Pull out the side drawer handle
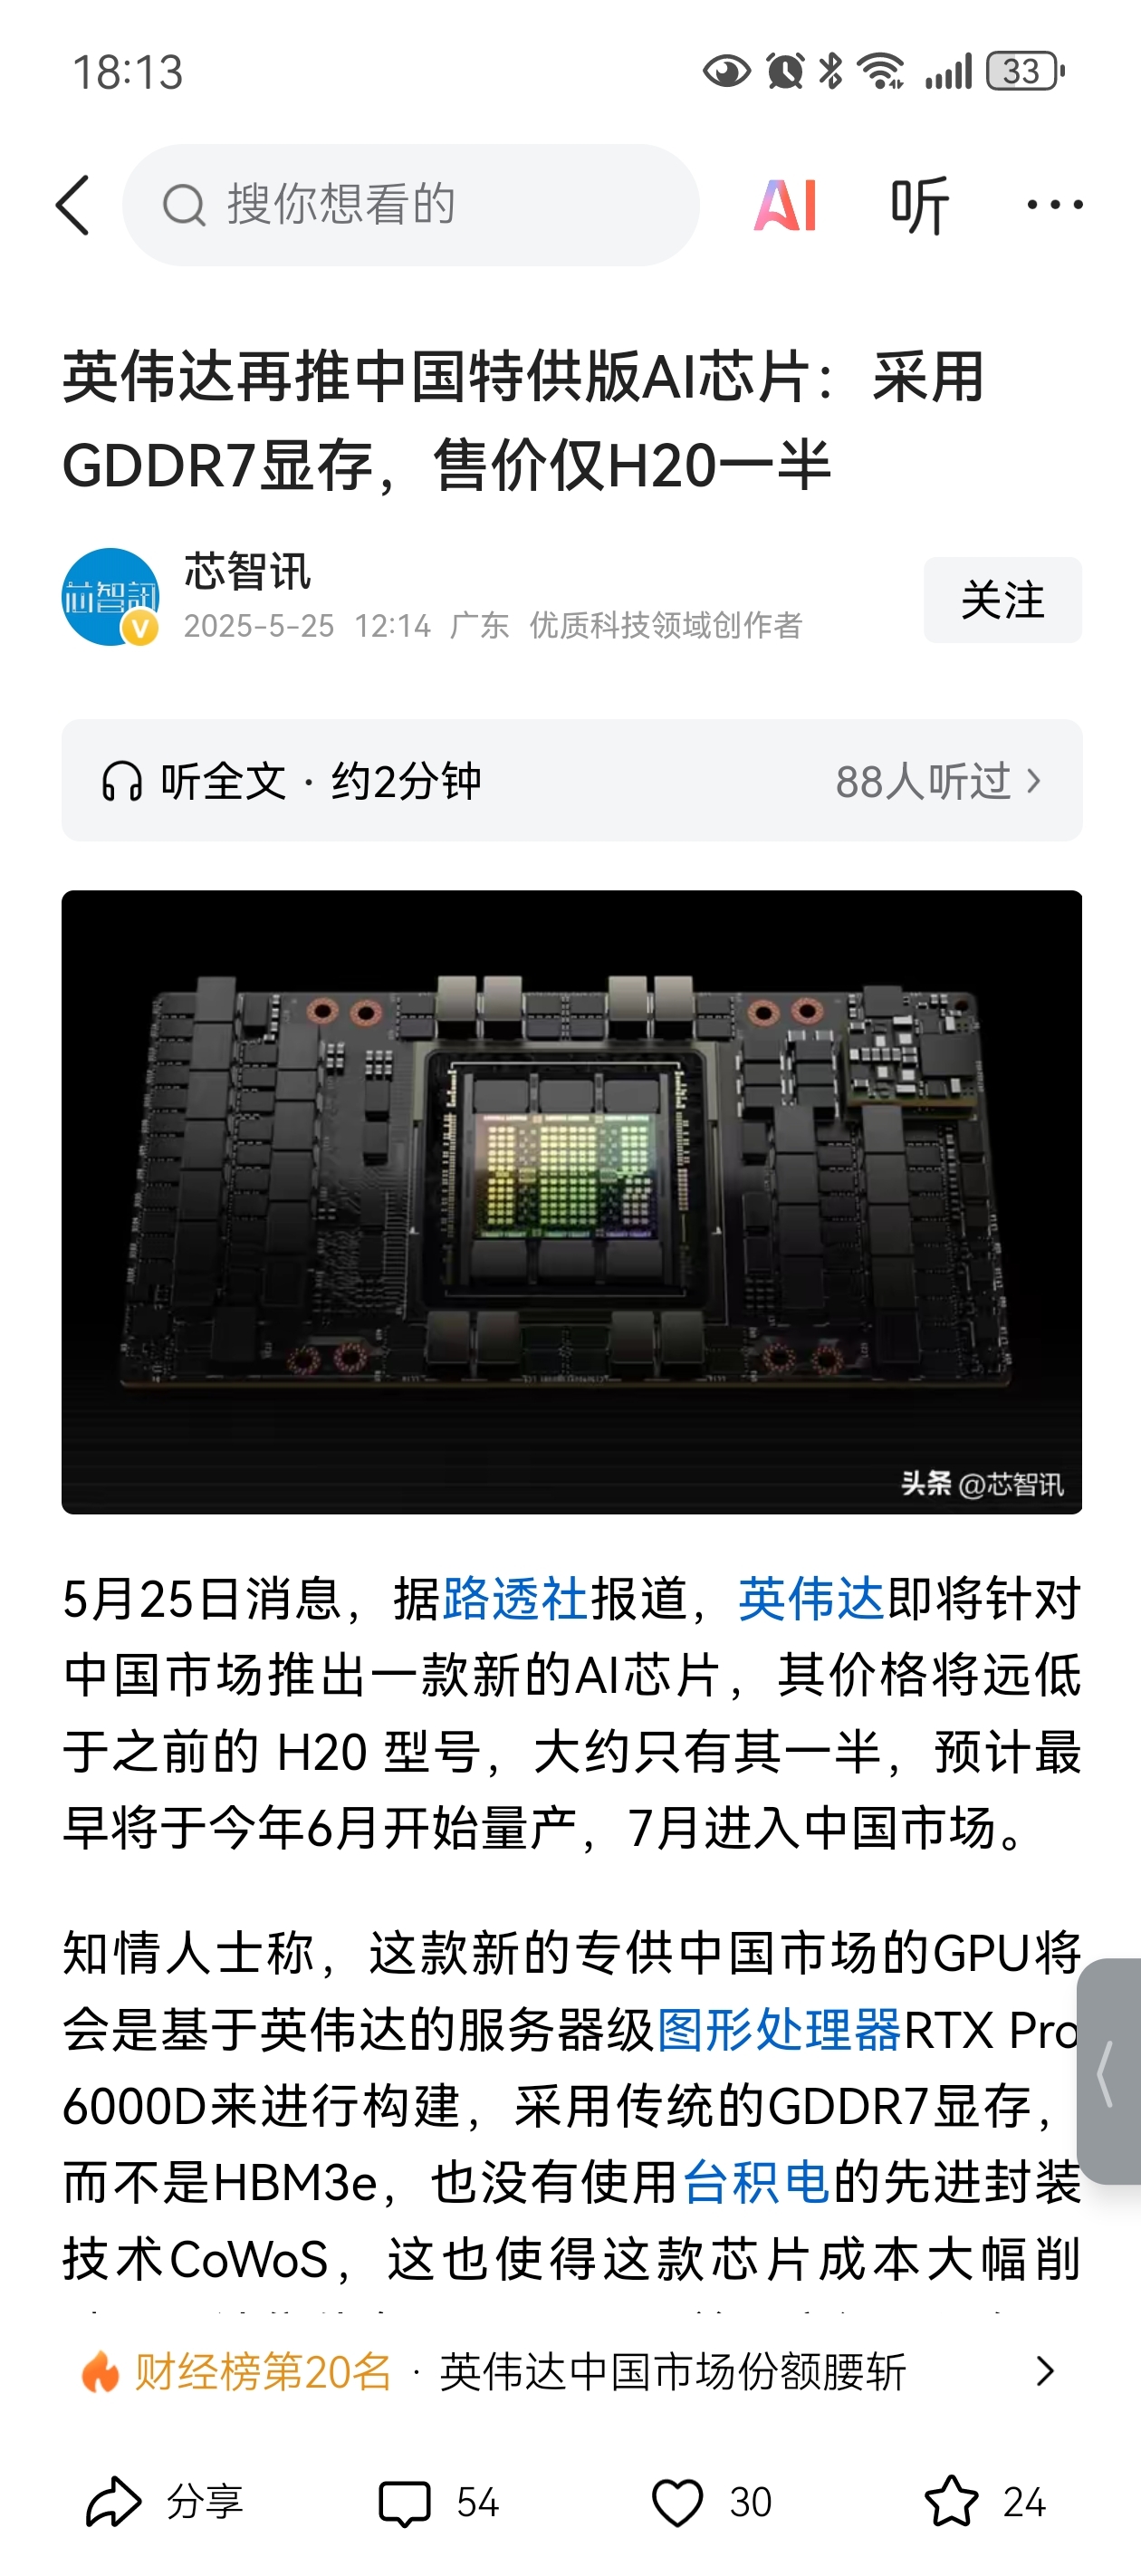Image resolution: width=1141 pixels, height=2576 pixels. point(1109,2070)
